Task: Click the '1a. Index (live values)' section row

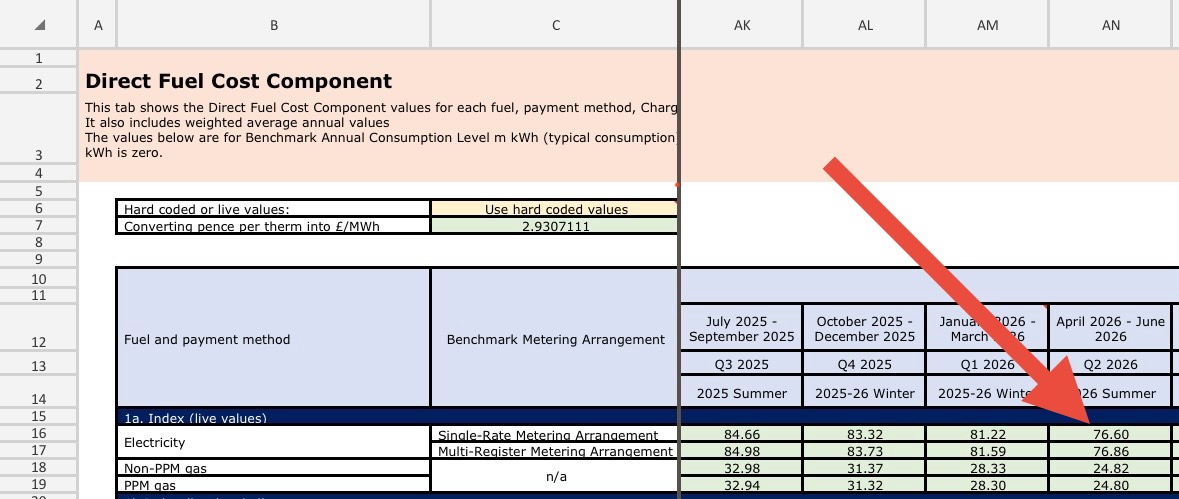Action: tap(273, 417)
